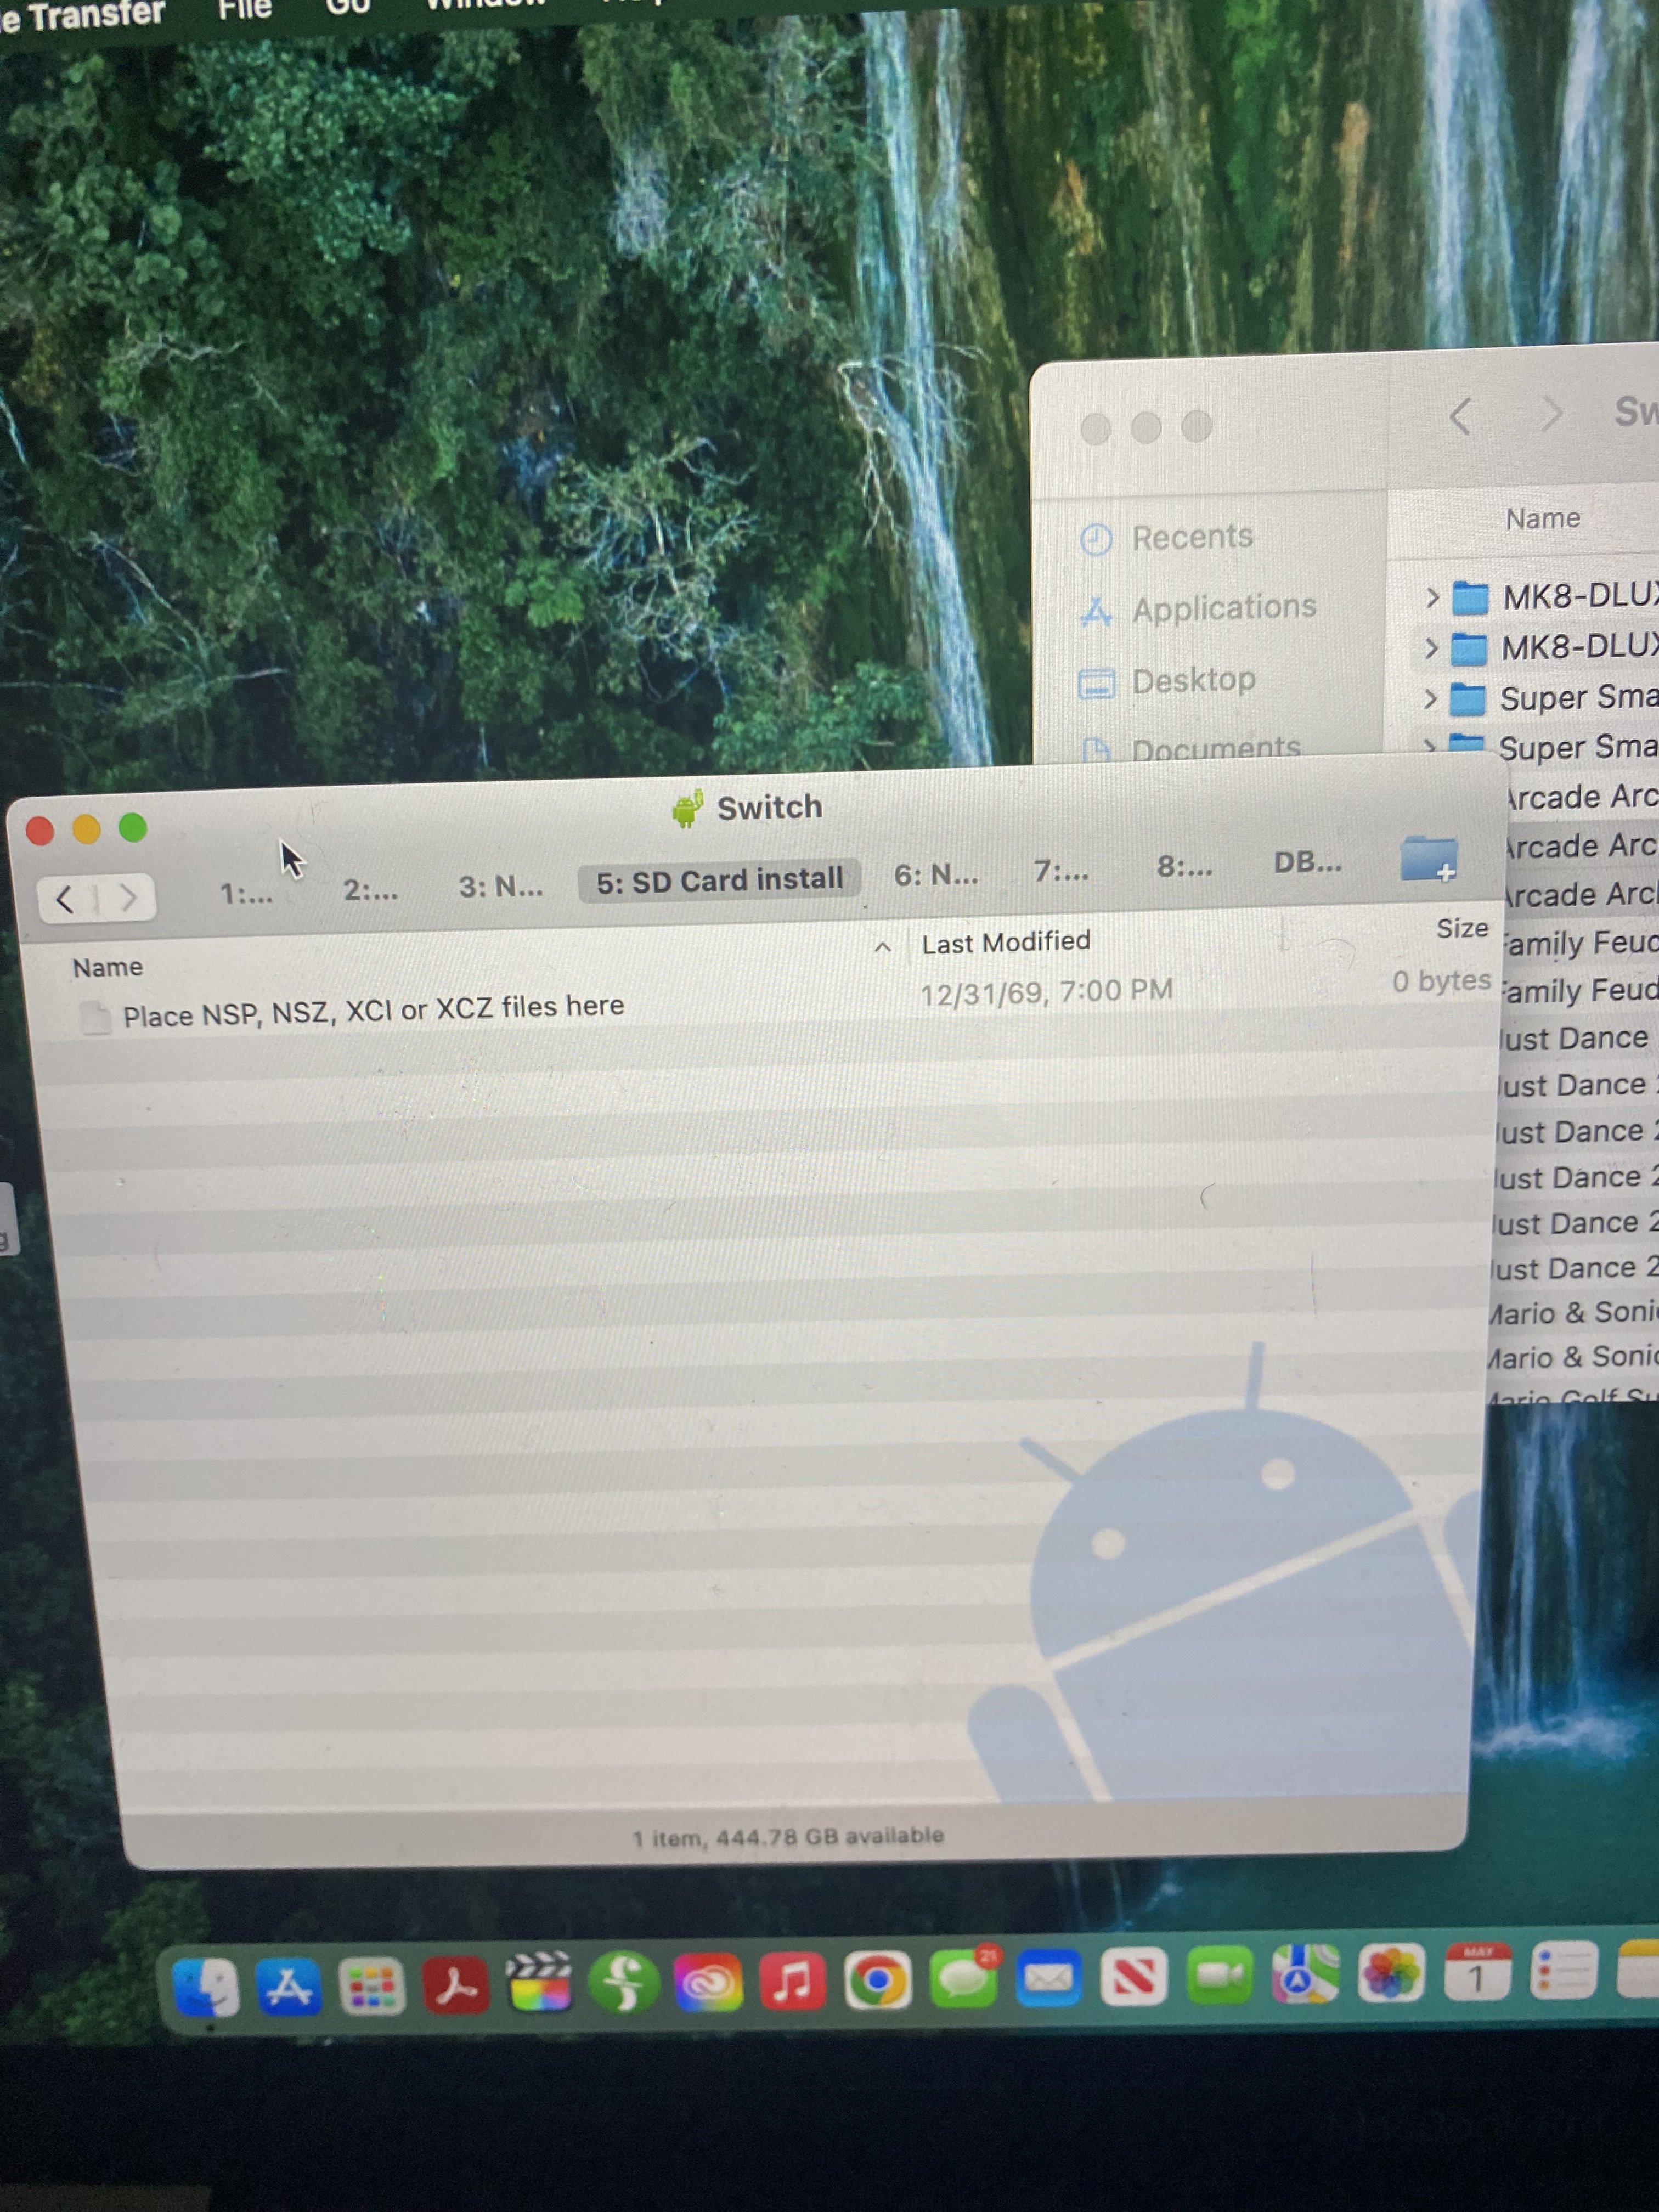Switch to the '7:...' tab
The height and width of the screenshot is (2212, 1659).
point(1061,872)
